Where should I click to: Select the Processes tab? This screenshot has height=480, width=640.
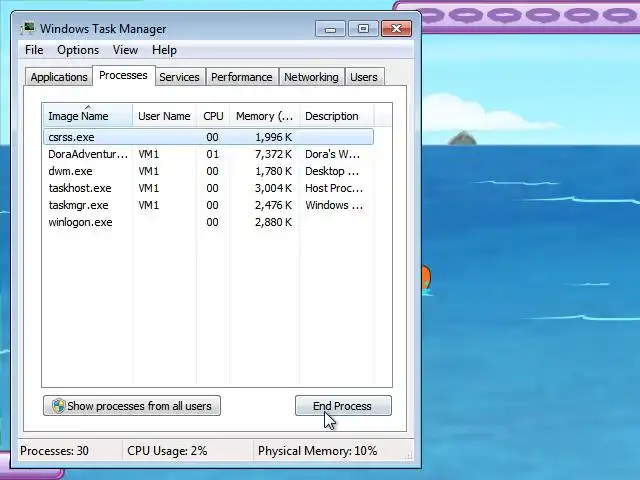[x=123, y=76]
